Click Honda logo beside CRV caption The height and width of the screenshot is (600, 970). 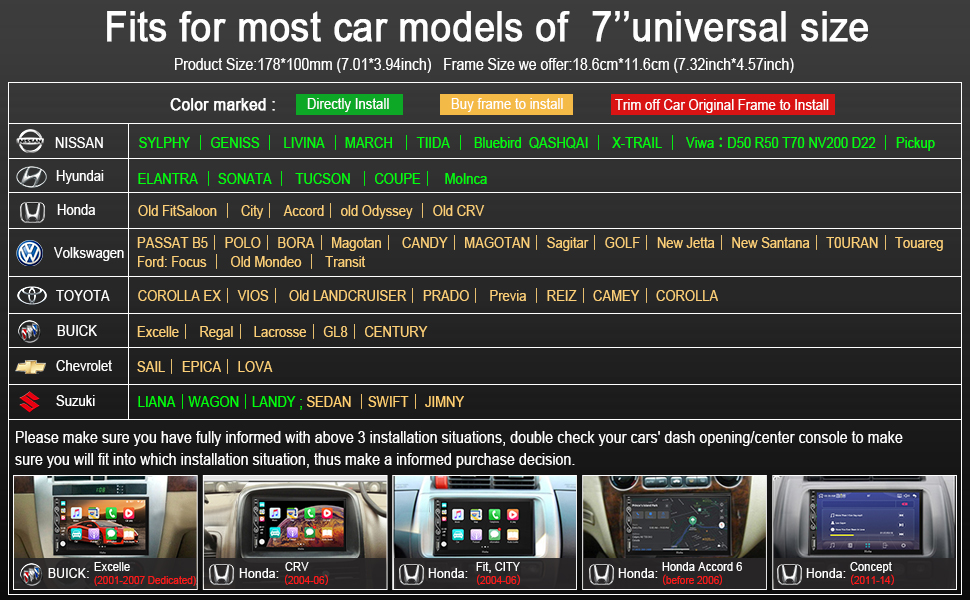pos(221,574)
